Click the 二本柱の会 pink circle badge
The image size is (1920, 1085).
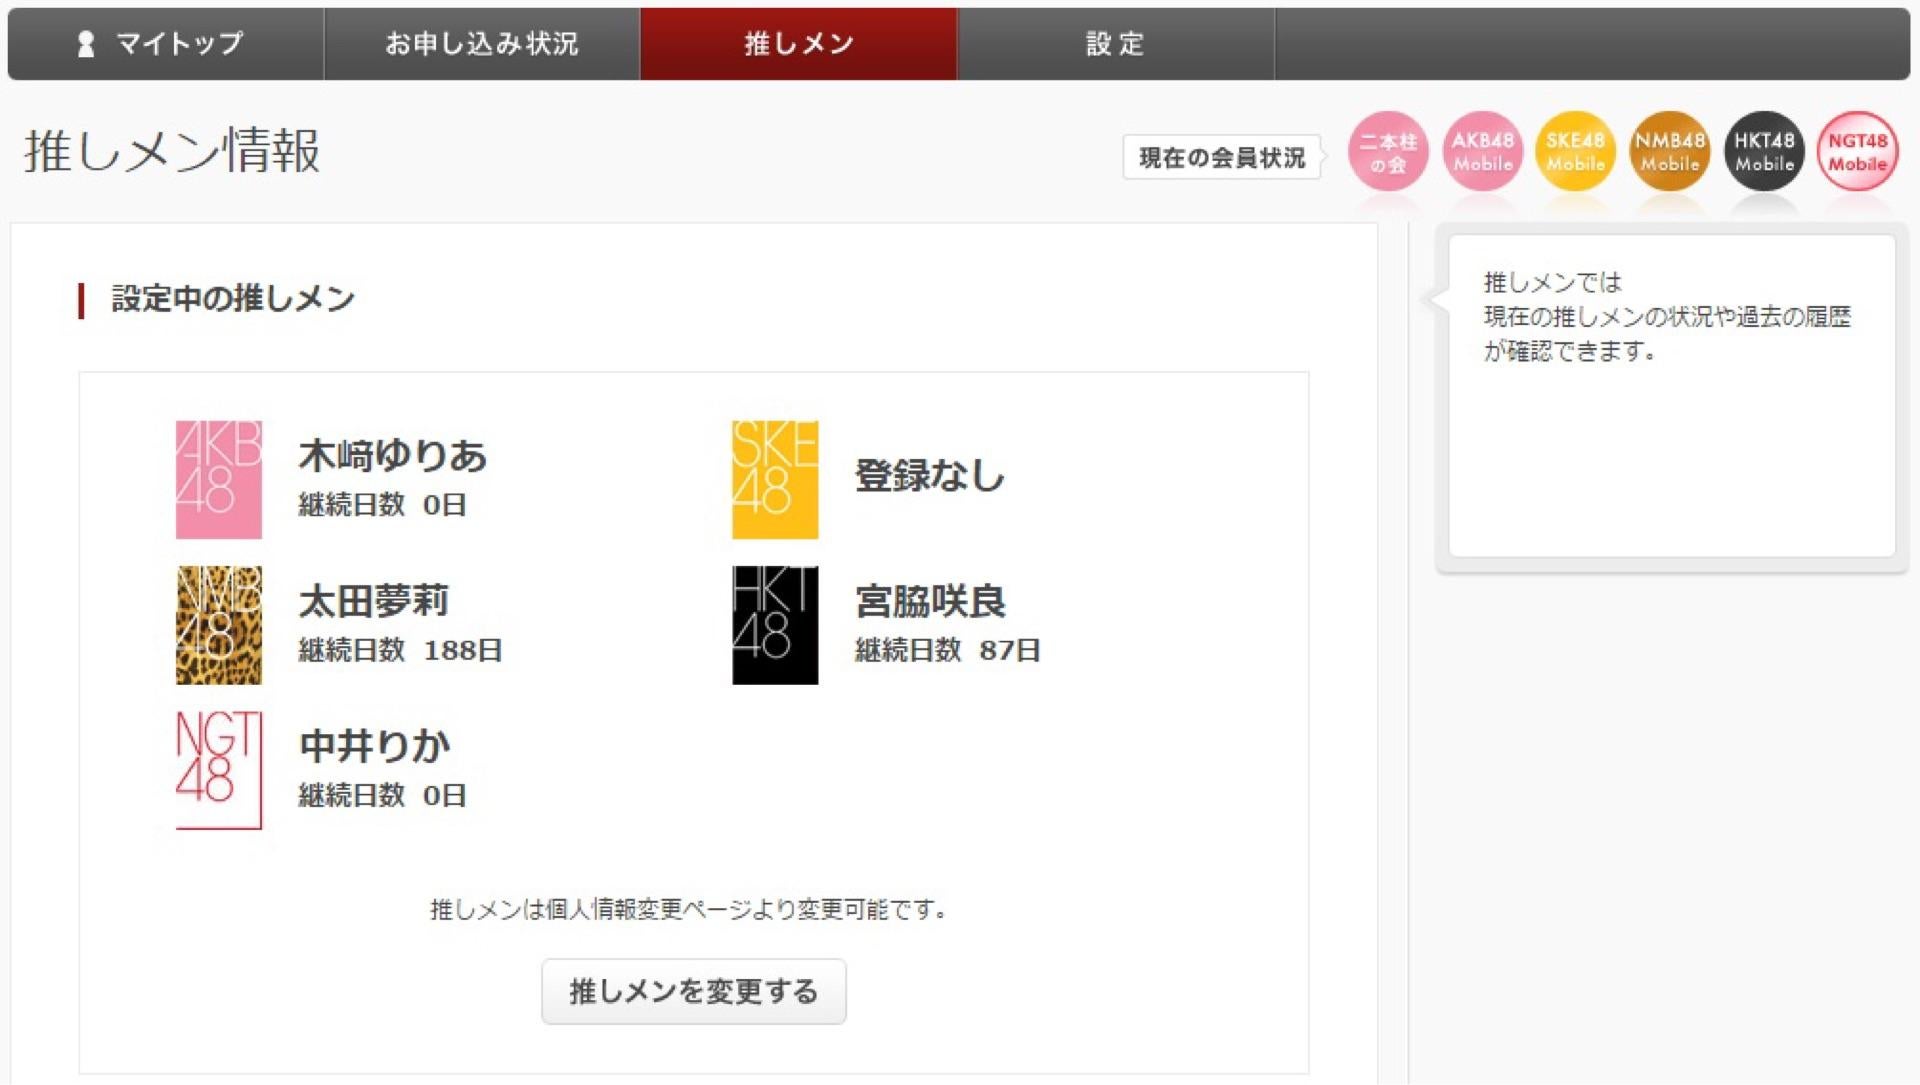(1387, 152)
